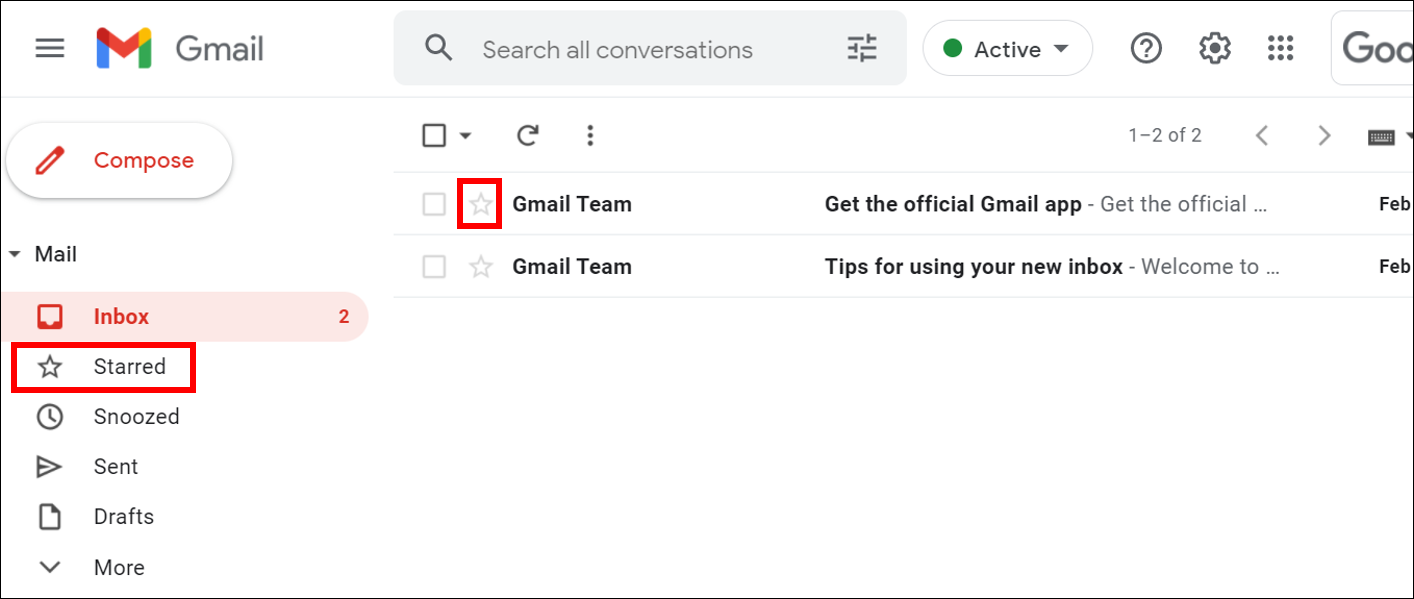Open the select dropdown arrow beside select-all

pos(465,136)
